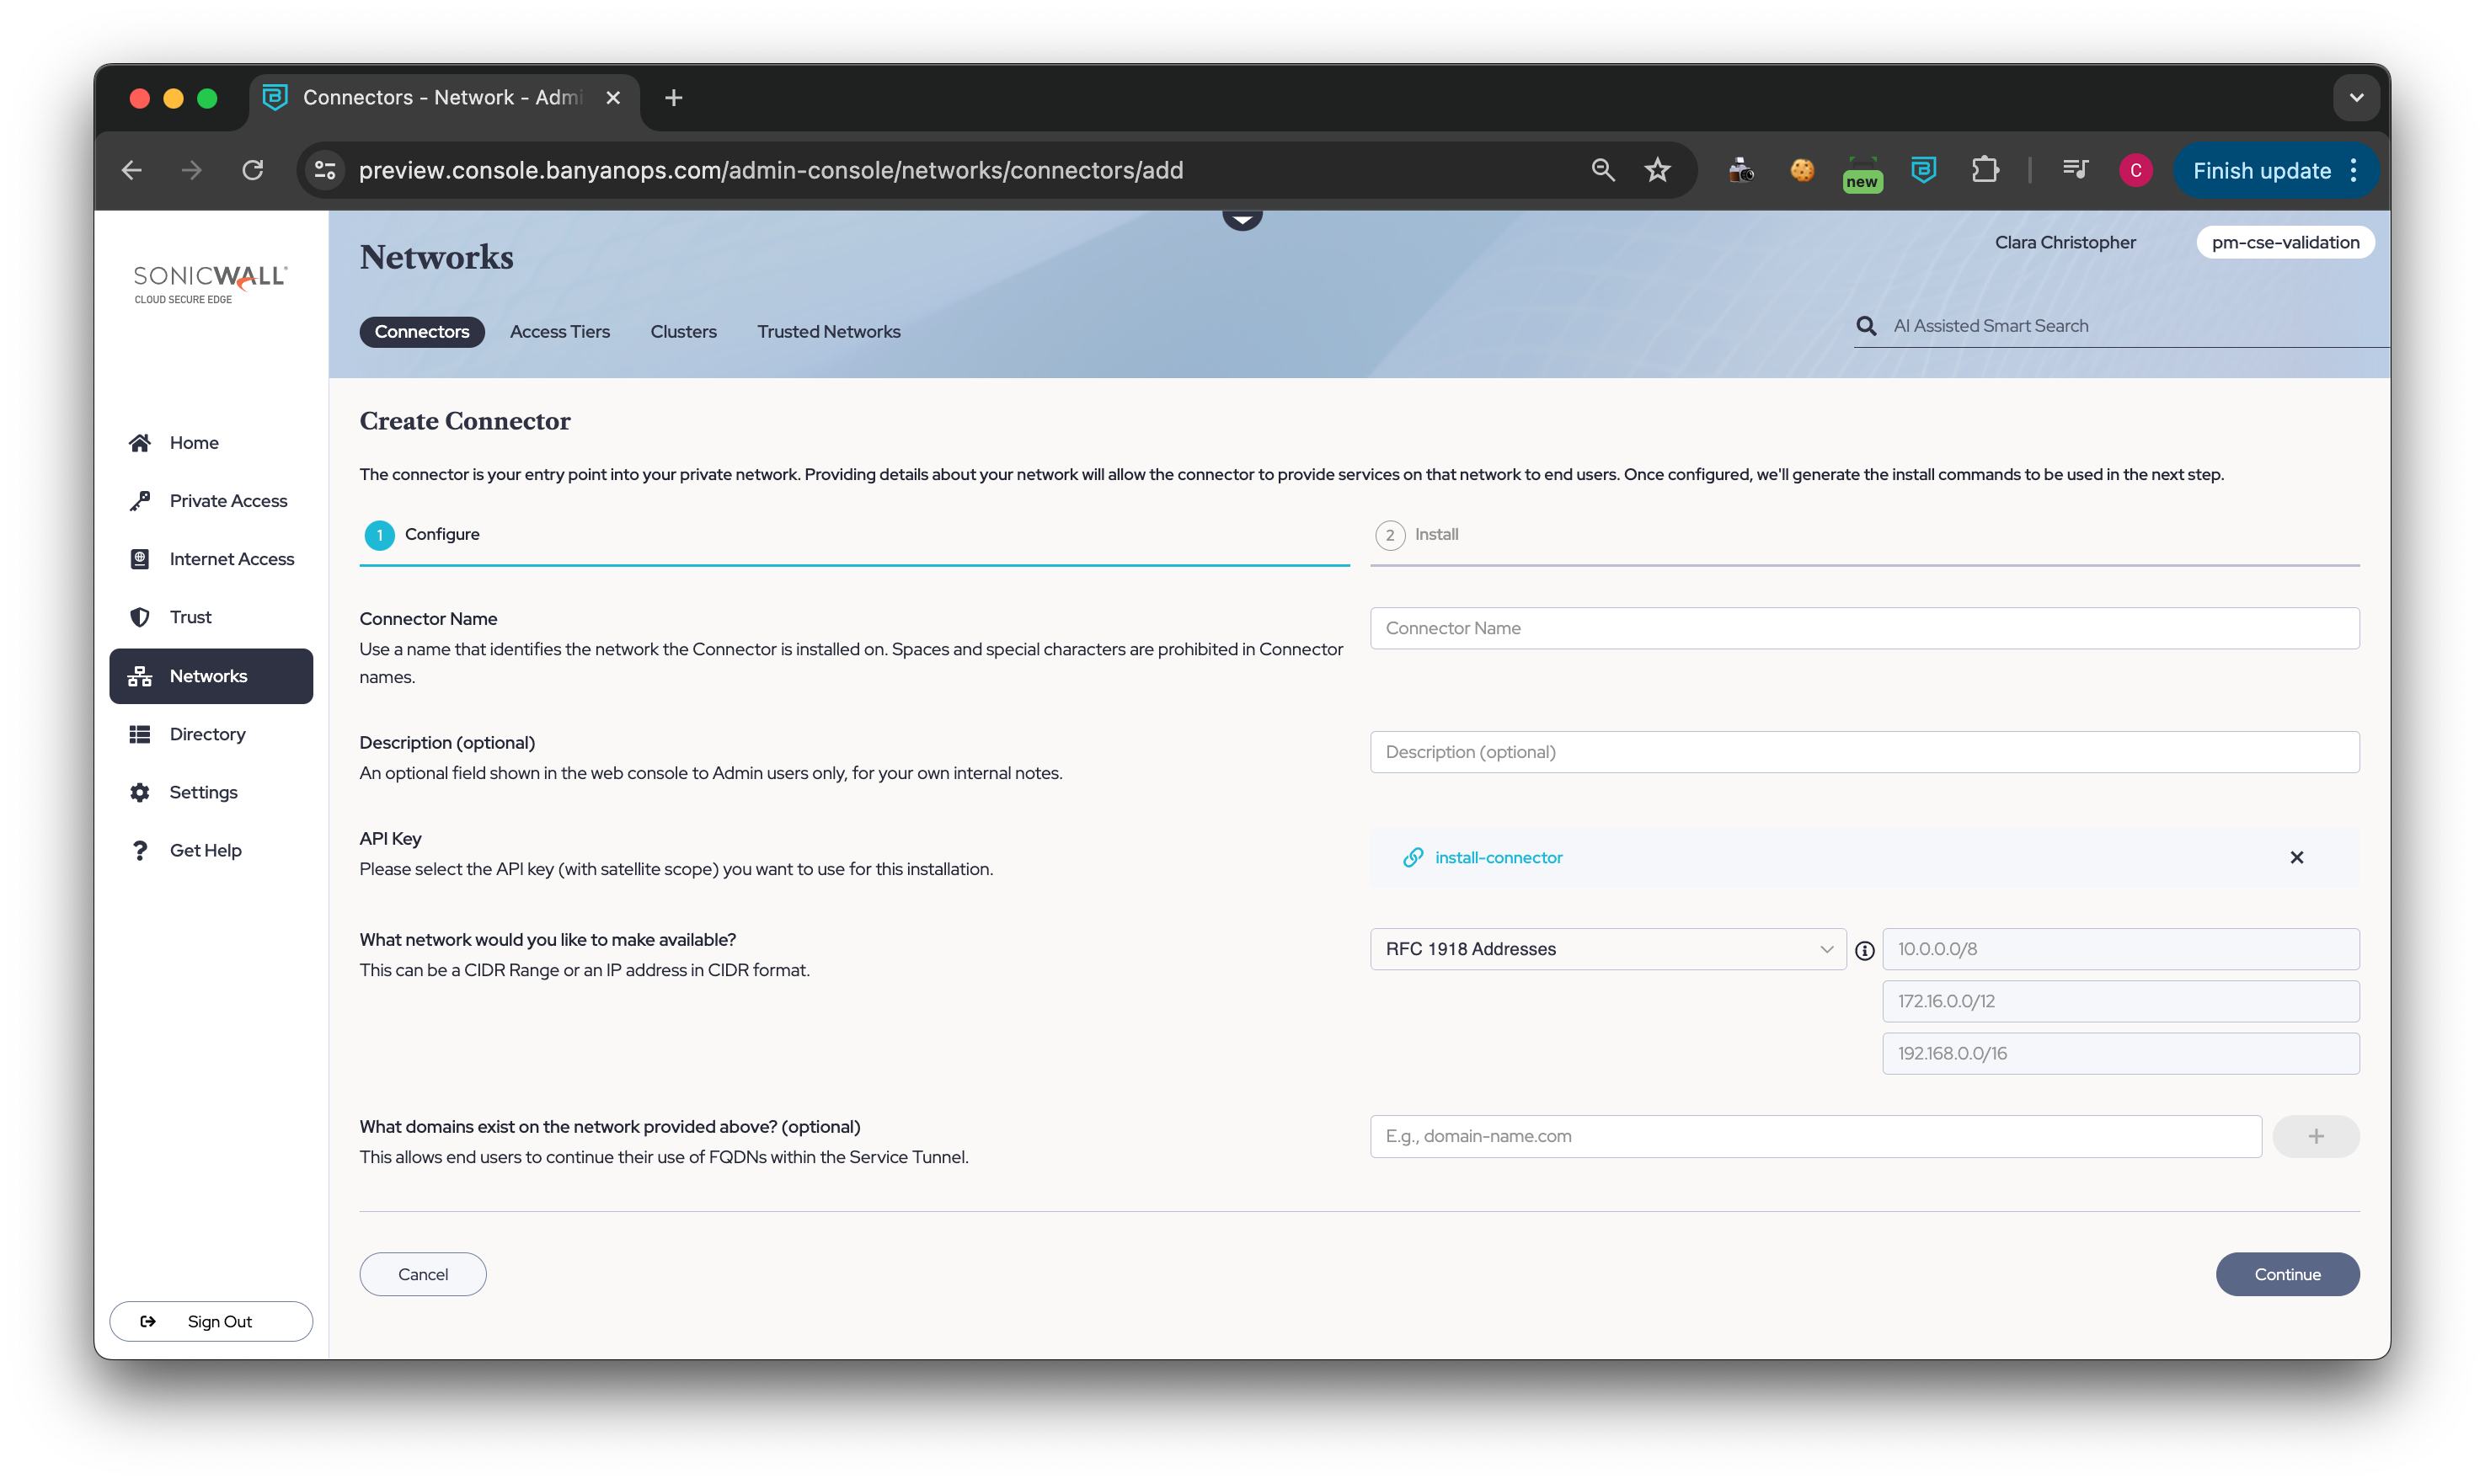Click the Trust shield icon
This screenshot has height=1484, width=2485.
point(140,617)
